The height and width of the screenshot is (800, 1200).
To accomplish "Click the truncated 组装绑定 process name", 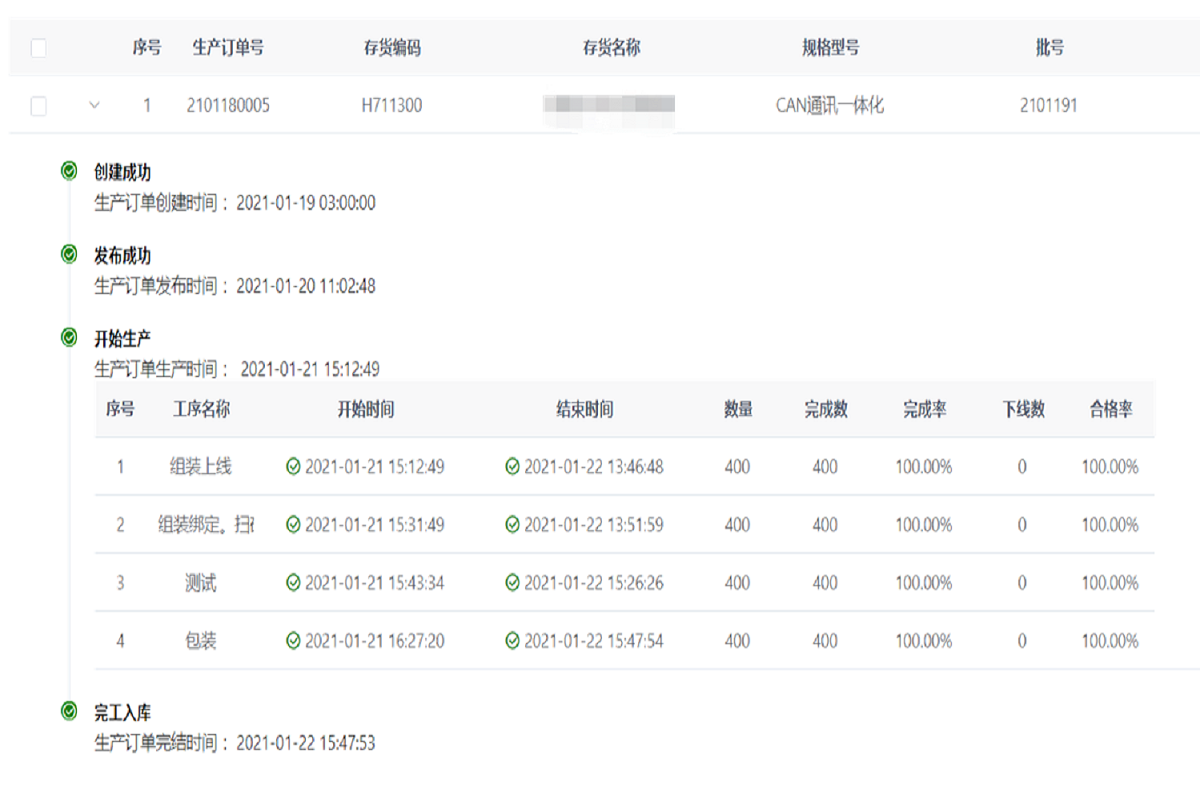I will click(x=205, y=525).
